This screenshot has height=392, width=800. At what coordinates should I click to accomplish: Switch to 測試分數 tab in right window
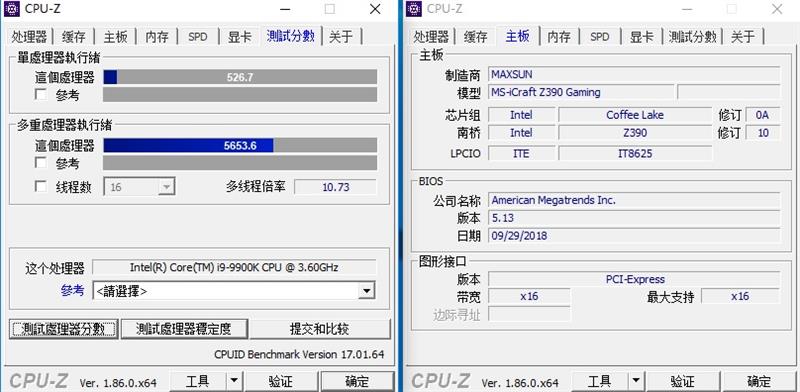tap(692, 37)
